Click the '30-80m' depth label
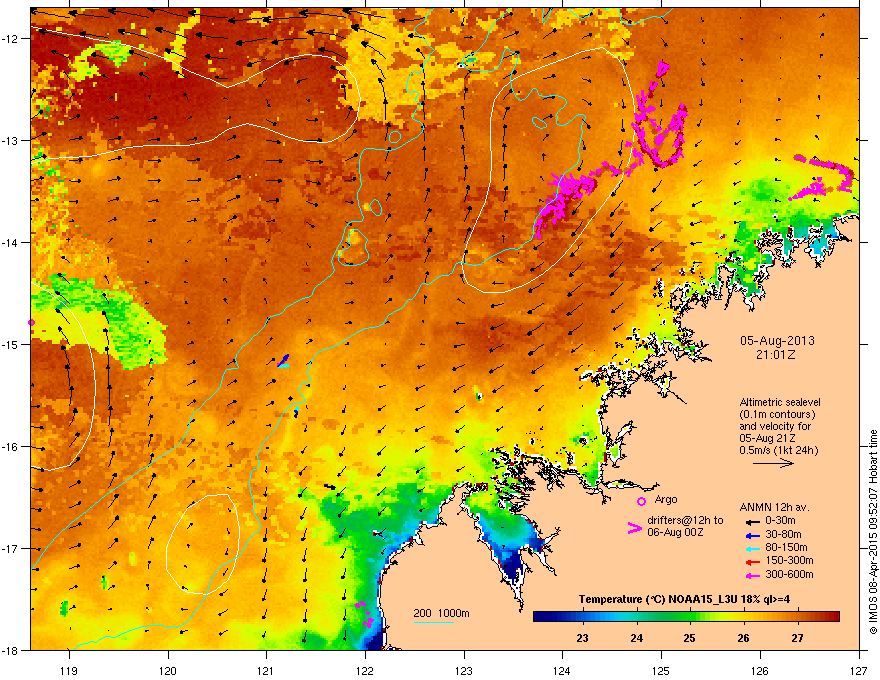The width and height of the screenshot is (880, 680). [x=783, y=535]
